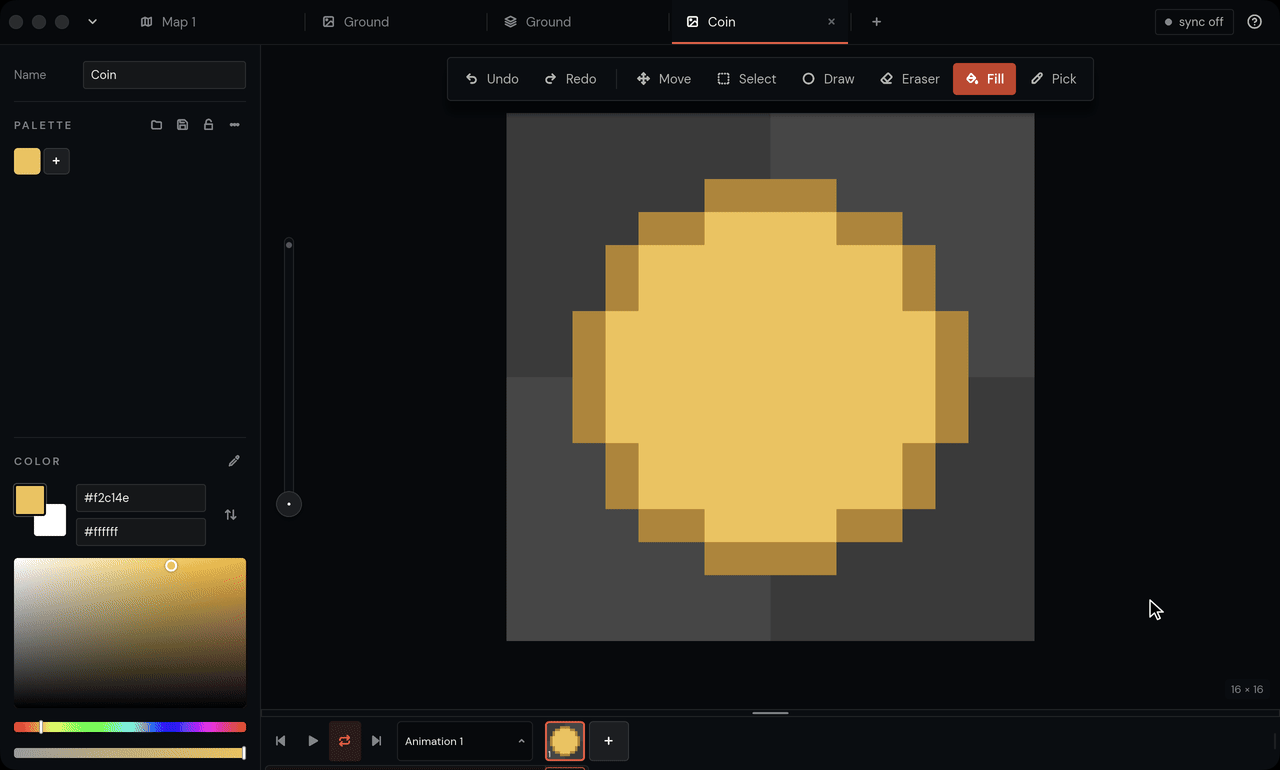Toggle animation loop
This screenshot has width=1280, height=770.
click(x=345, y=741)
